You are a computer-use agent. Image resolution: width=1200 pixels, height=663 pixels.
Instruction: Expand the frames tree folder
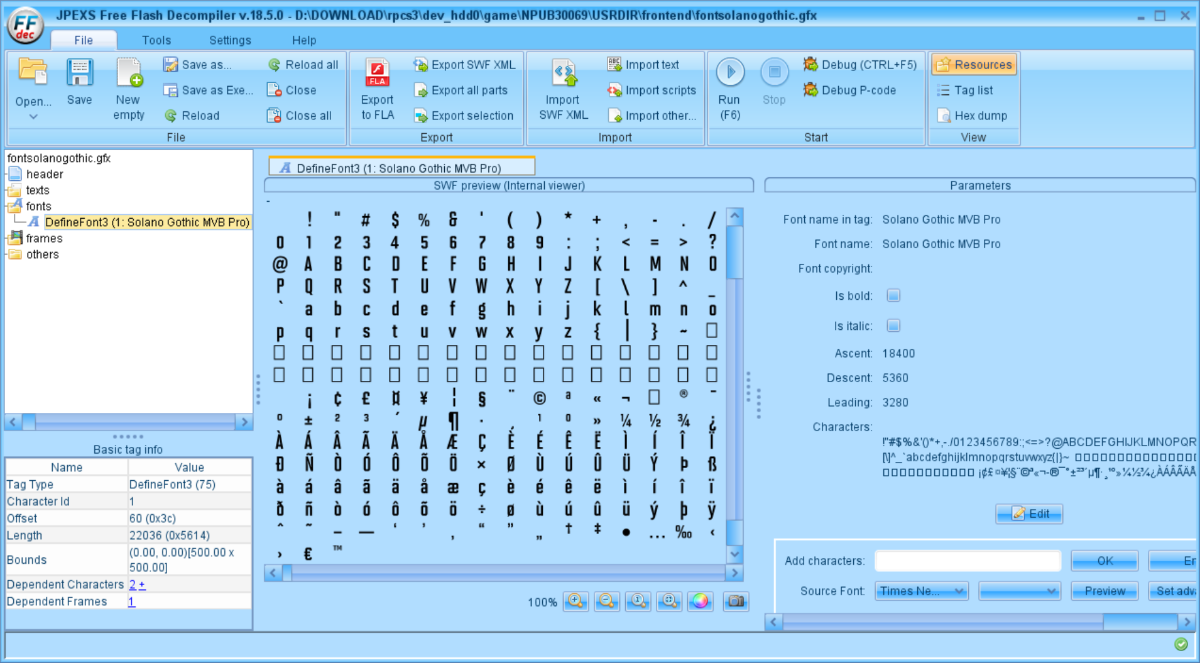[x=15, y=239]
